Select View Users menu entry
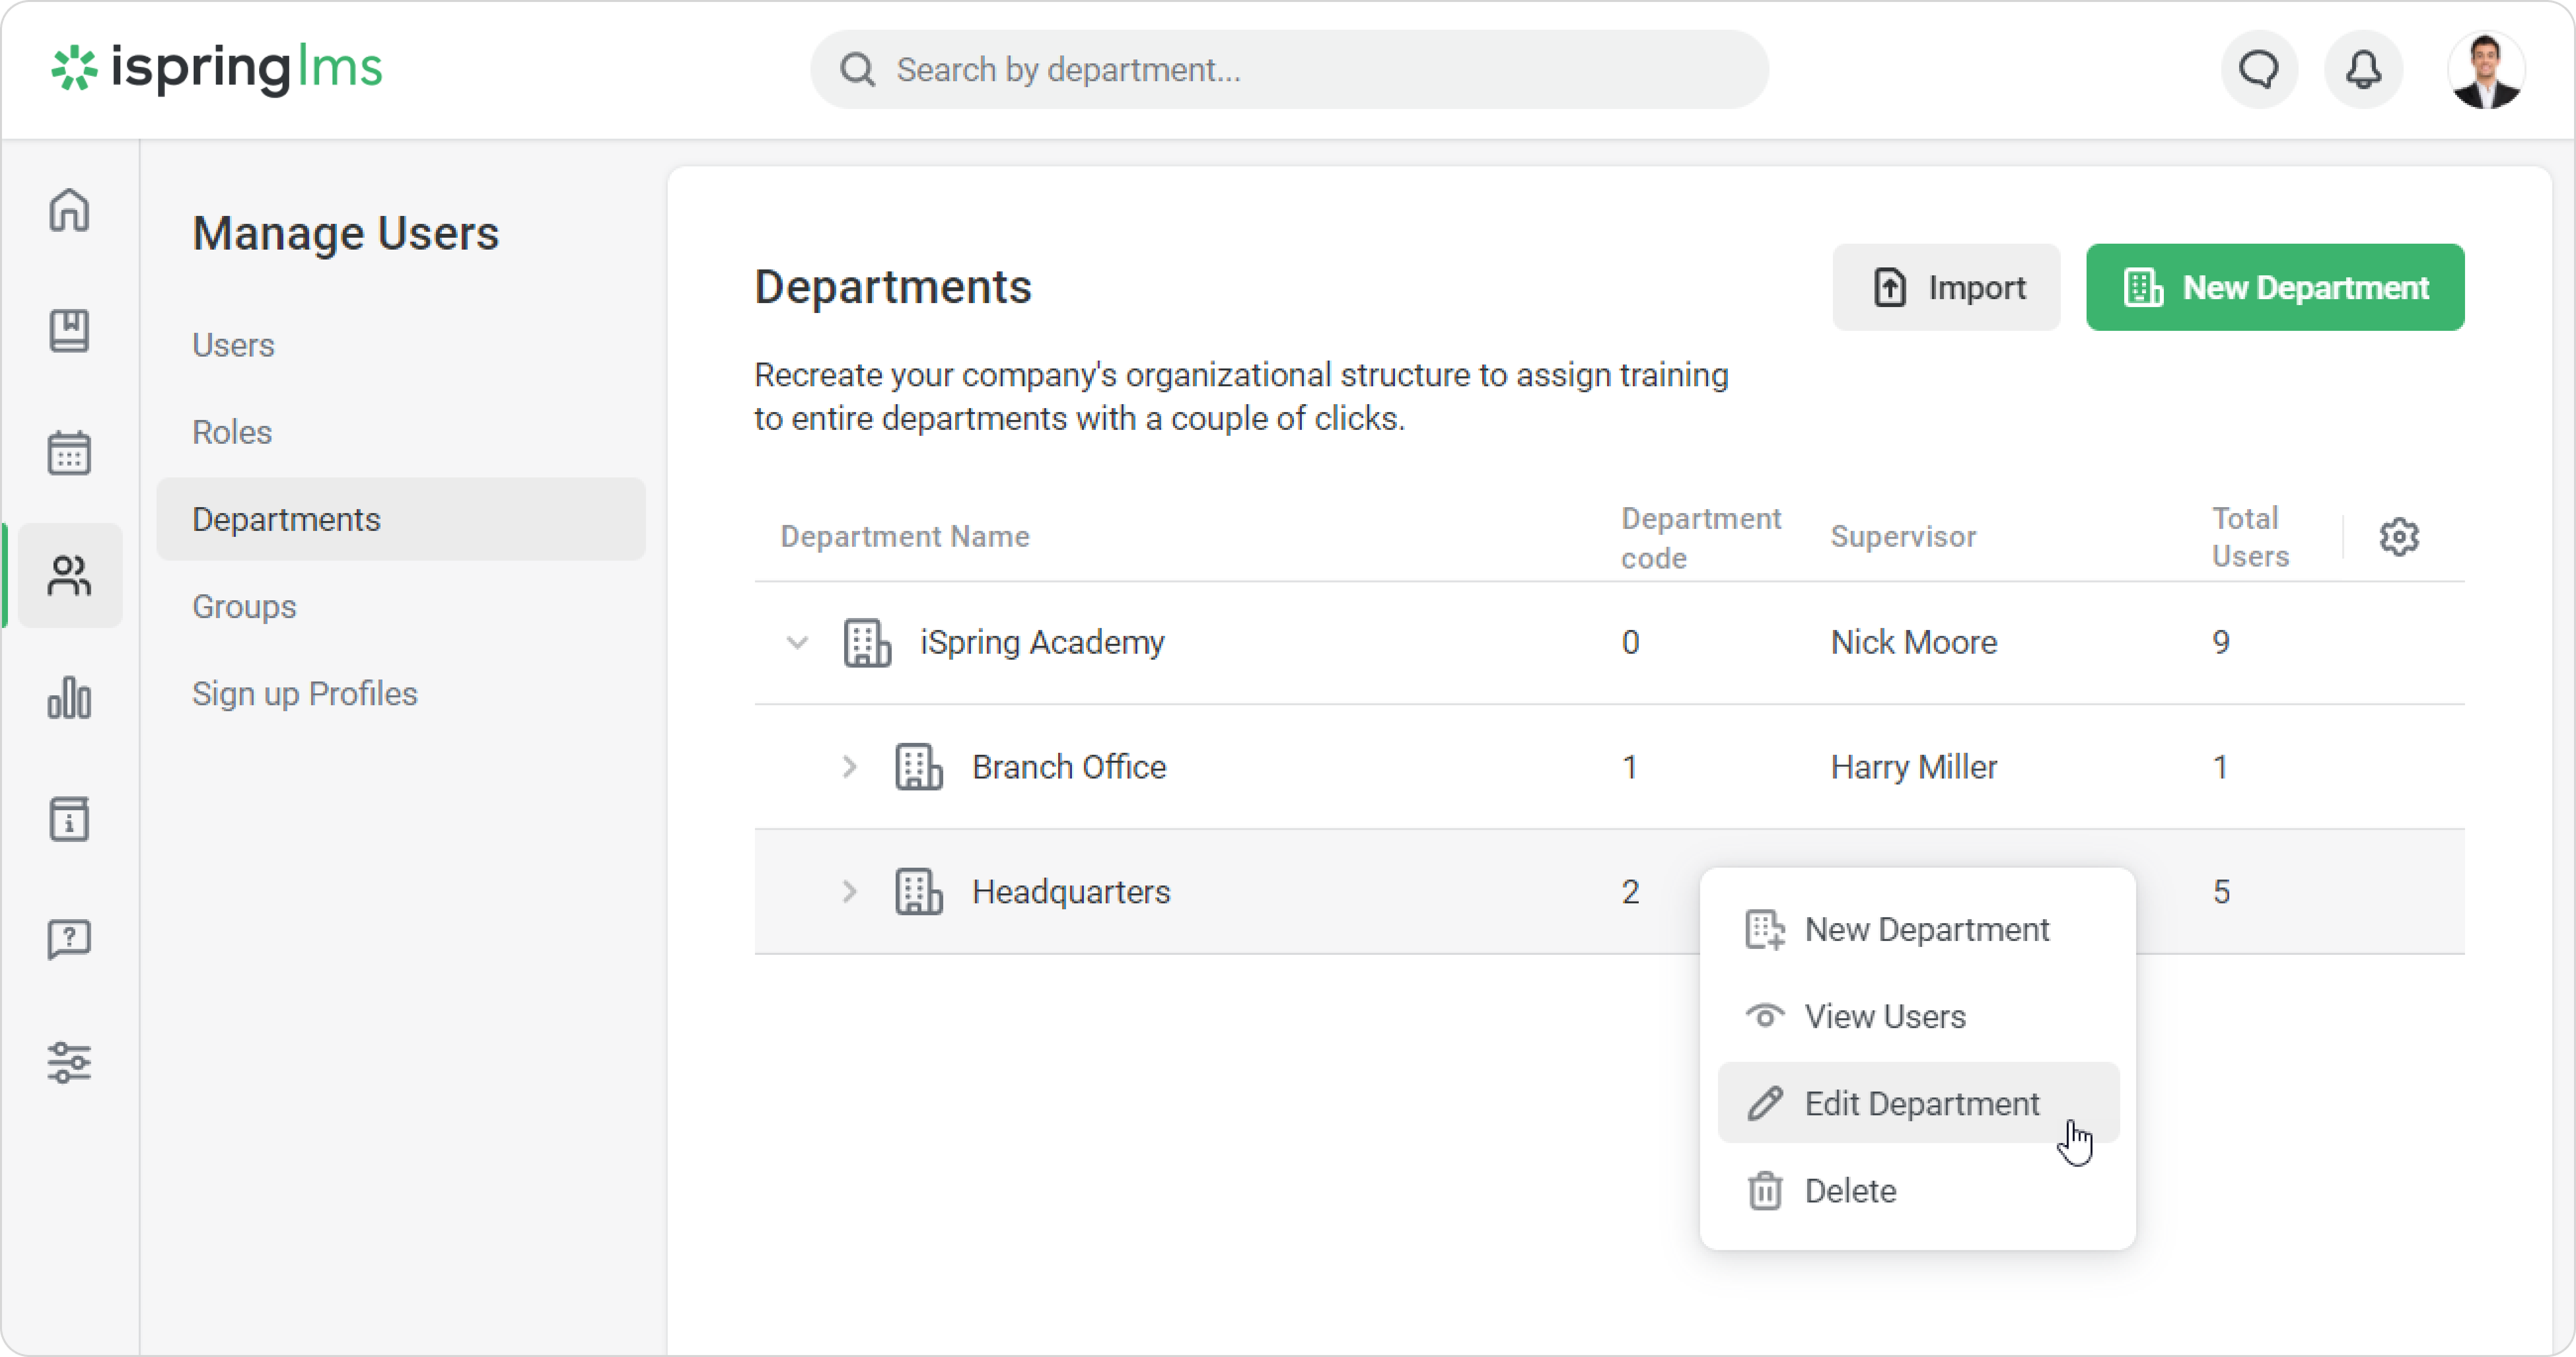This screenshot has height=1357, width=2576. point(1884,1016)
